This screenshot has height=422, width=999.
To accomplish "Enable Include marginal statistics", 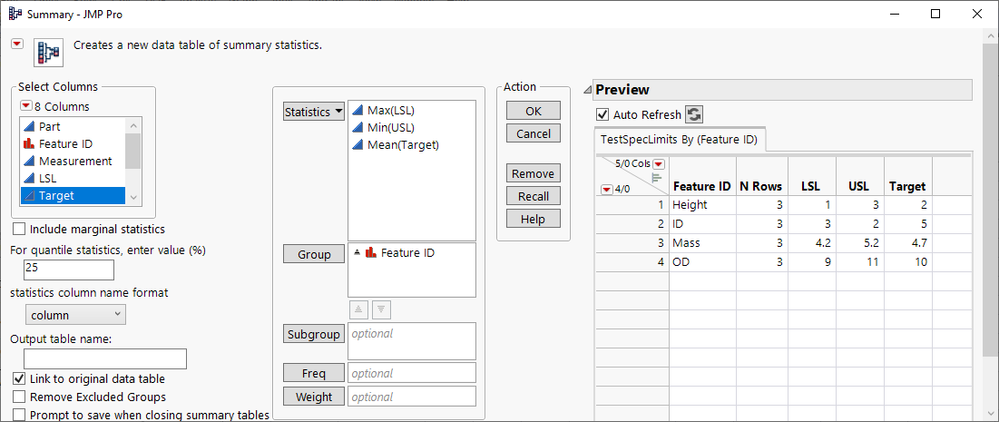I will tap(20, 229).
